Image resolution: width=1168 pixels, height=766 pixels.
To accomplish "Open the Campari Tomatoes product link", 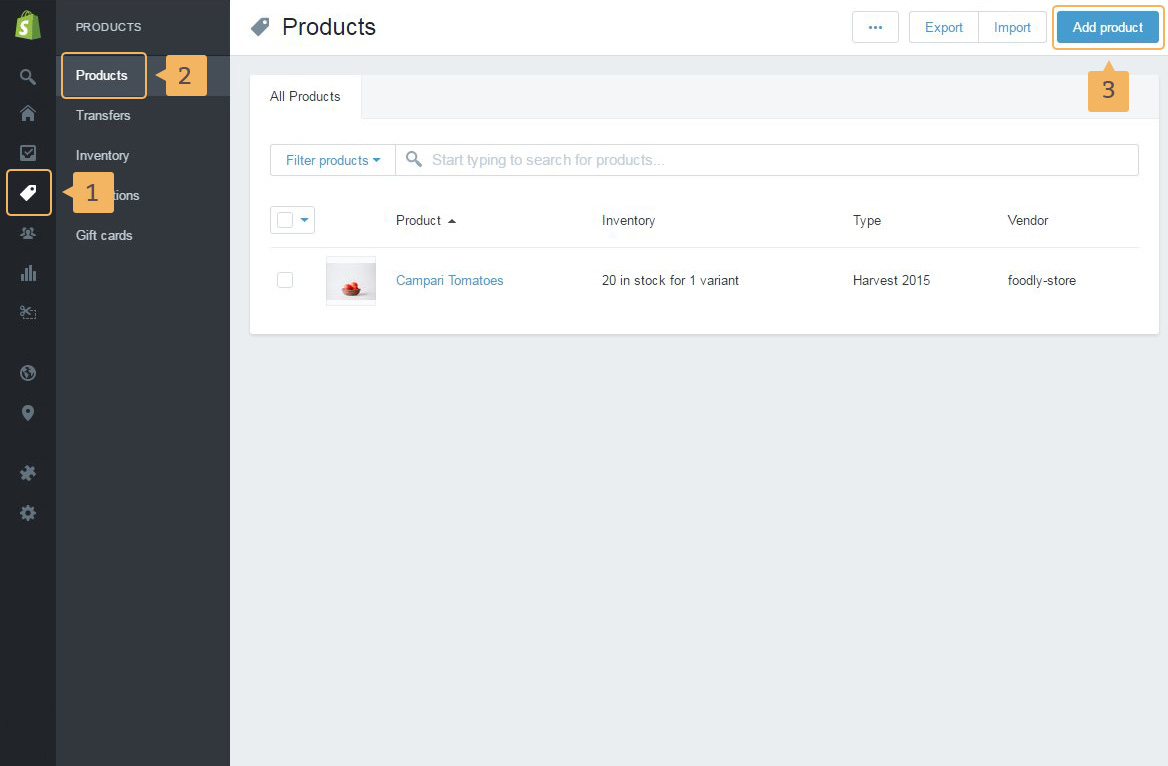I will [x=449, y=280].
